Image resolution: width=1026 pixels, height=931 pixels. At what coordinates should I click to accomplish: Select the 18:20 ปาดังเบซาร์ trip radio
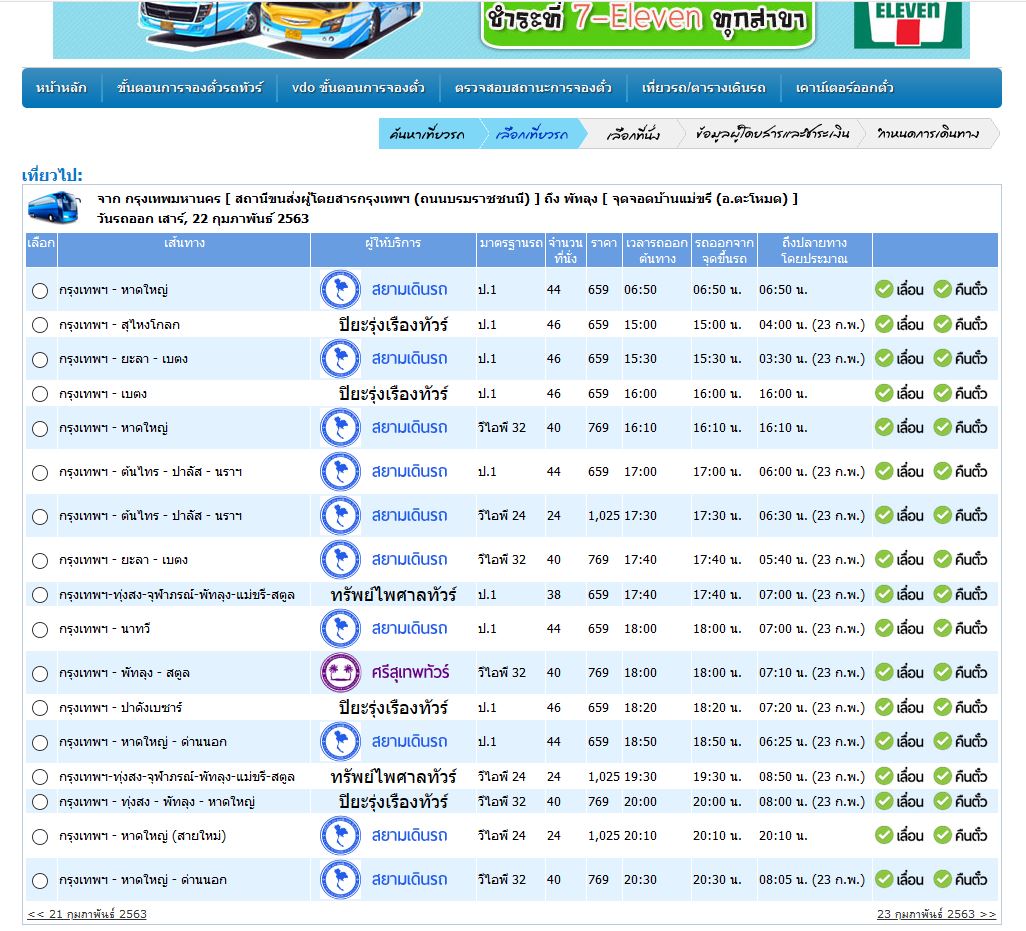point(40,708)
